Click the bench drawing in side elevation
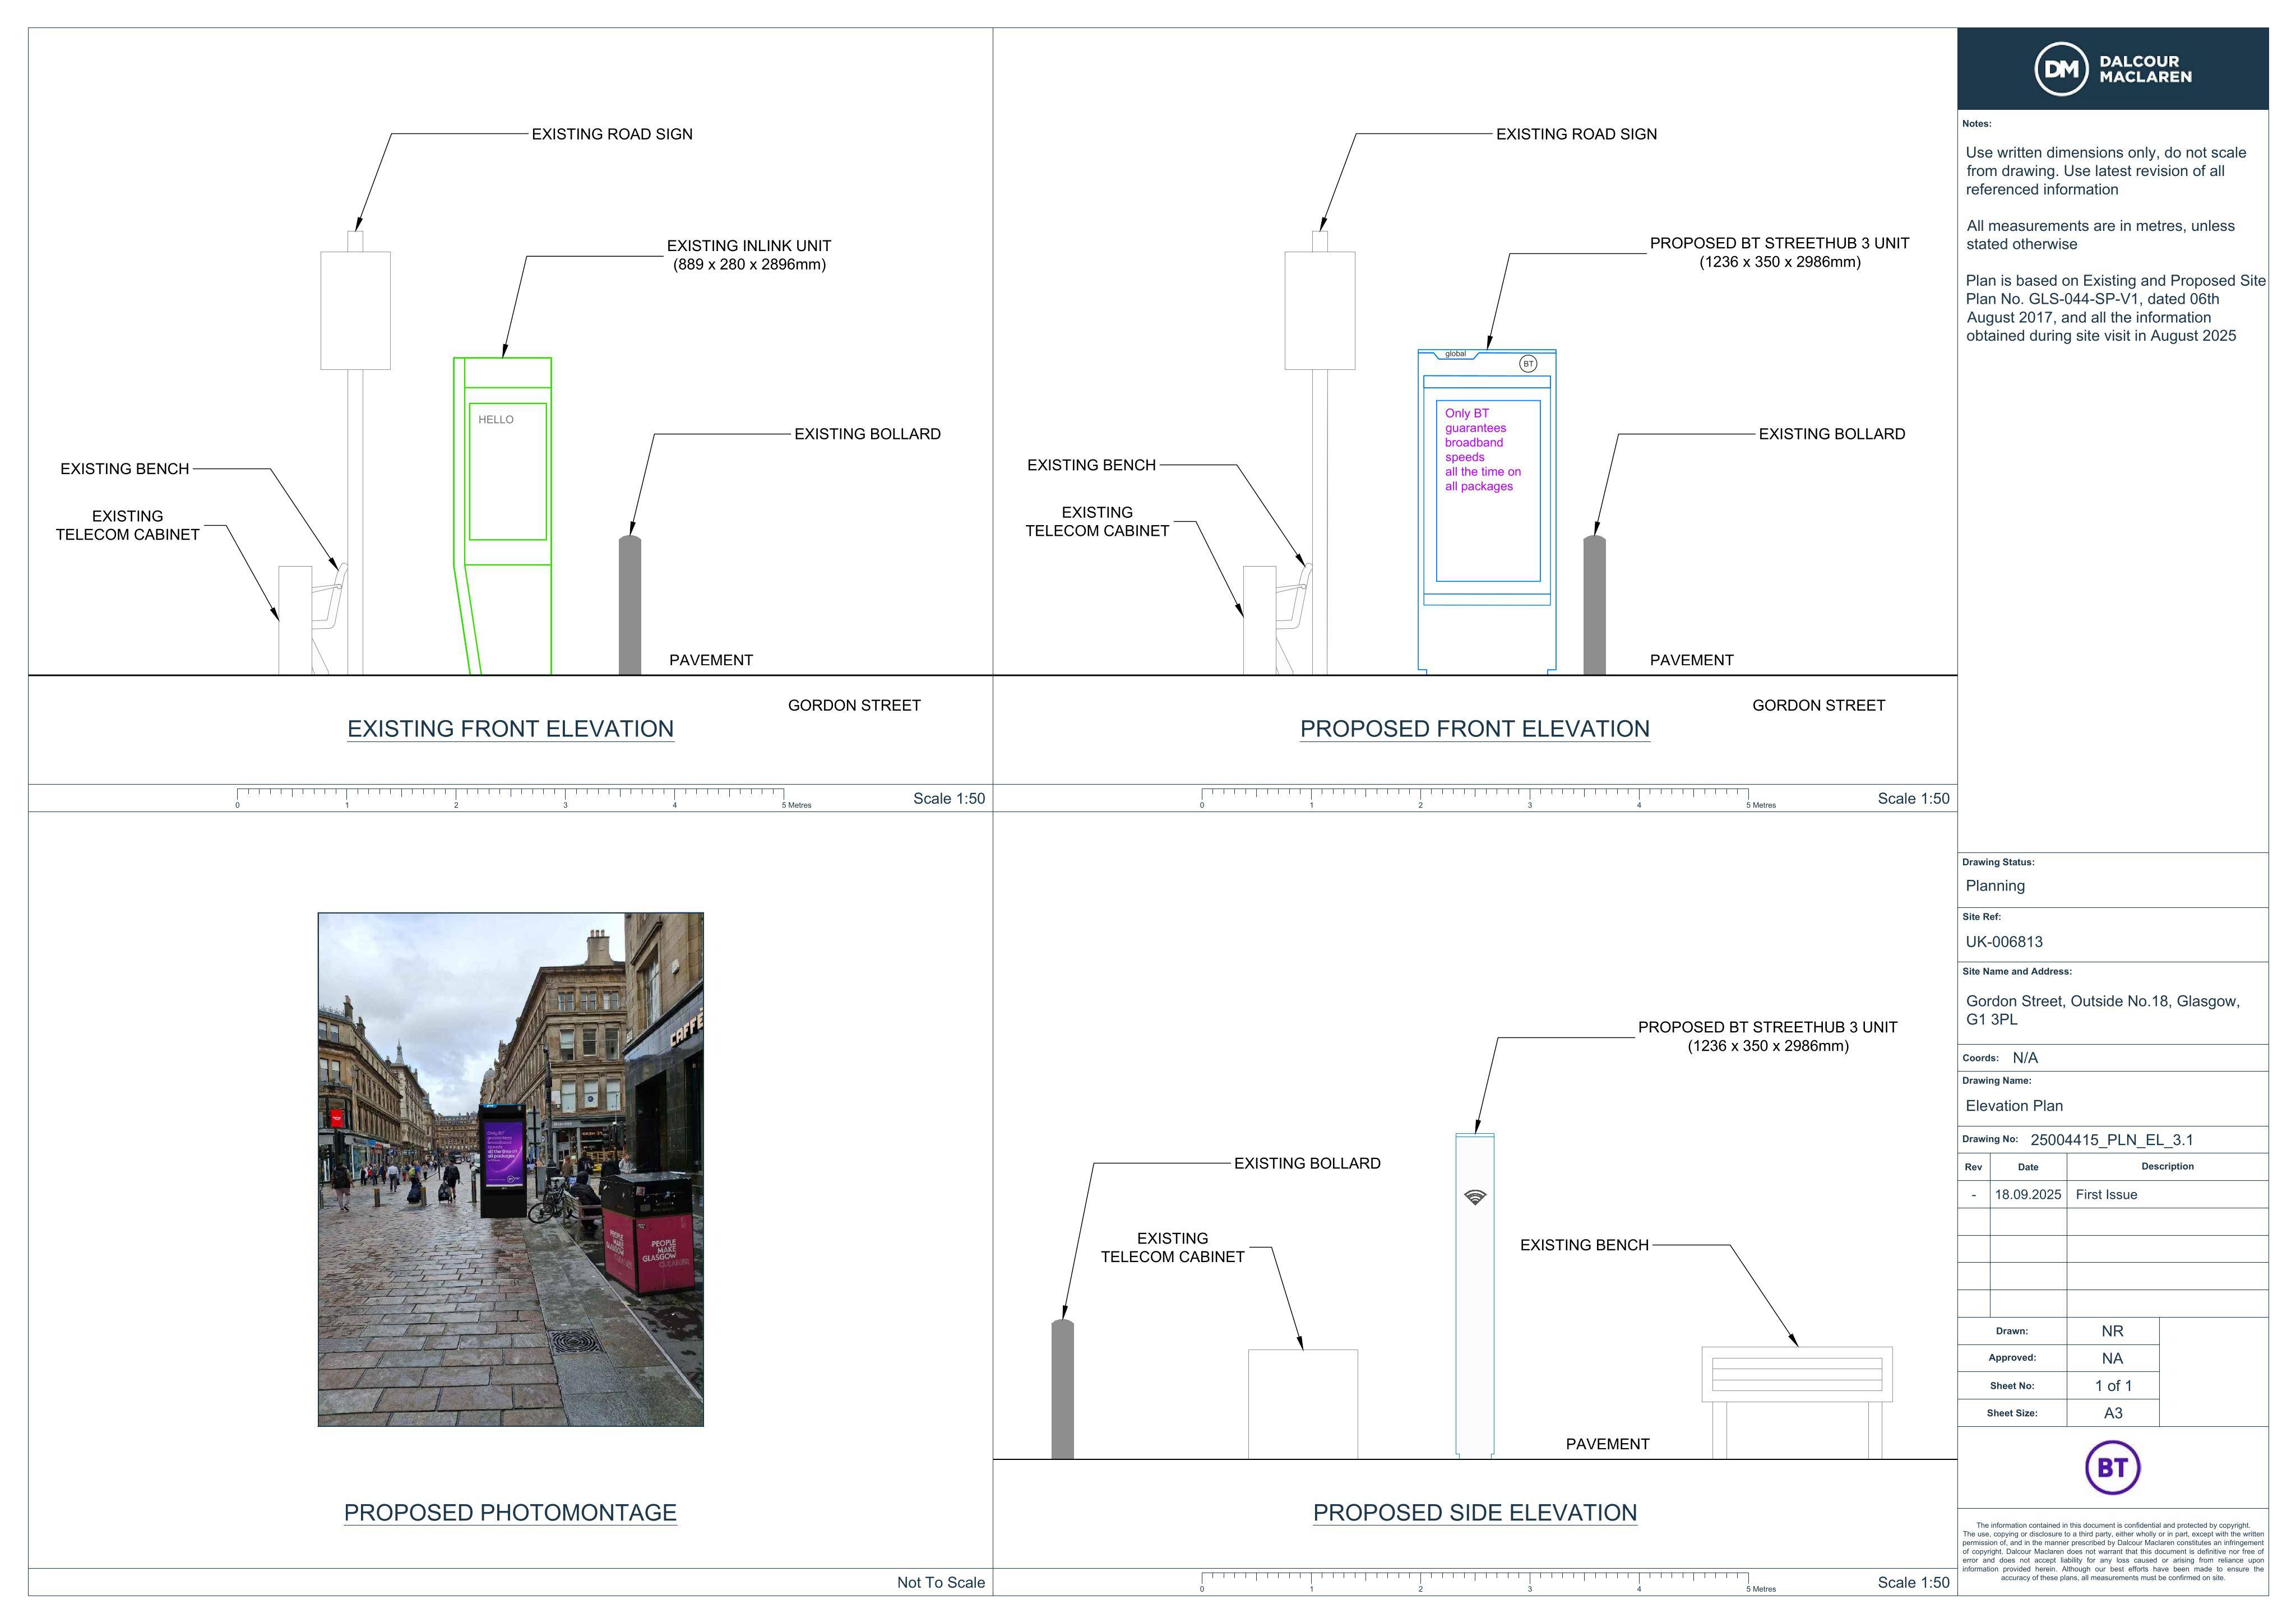The height and width of the screenshot is (1623, 2296). point(1797,1402)
